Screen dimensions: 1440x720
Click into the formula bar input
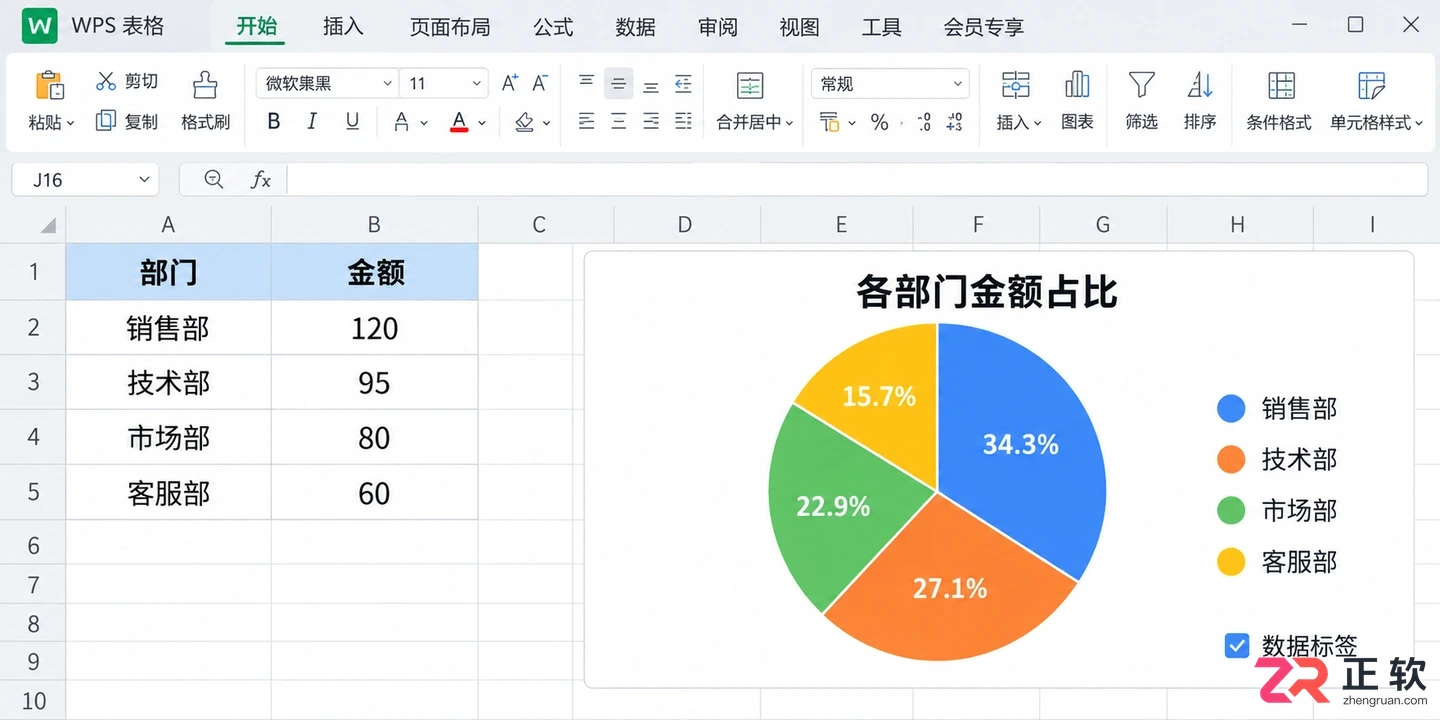(x=857, y=179)
